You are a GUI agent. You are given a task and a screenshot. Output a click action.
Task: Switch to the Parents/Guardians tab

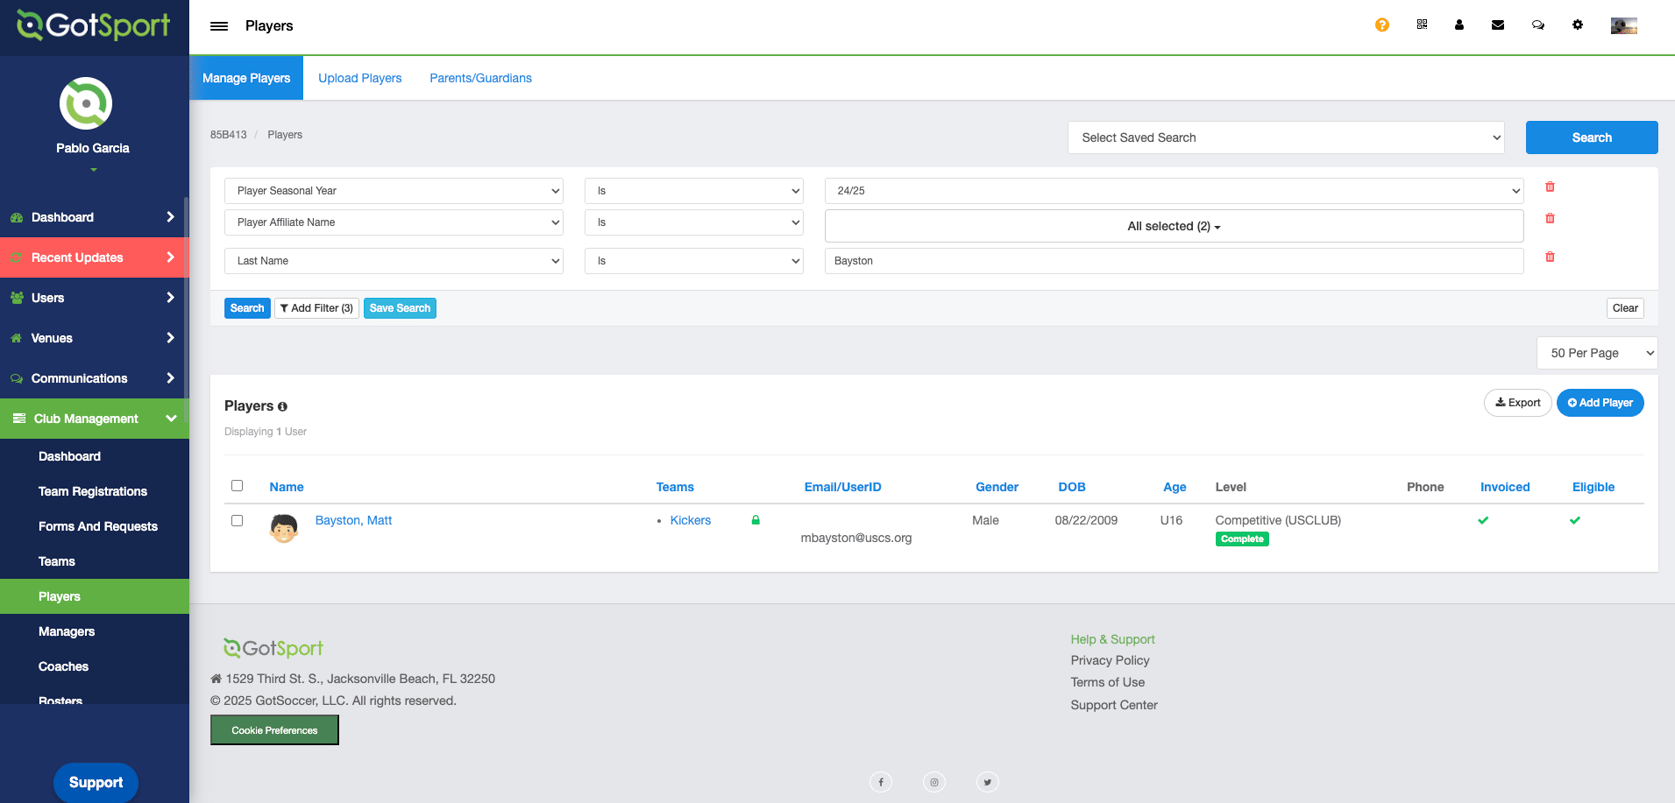481,78
